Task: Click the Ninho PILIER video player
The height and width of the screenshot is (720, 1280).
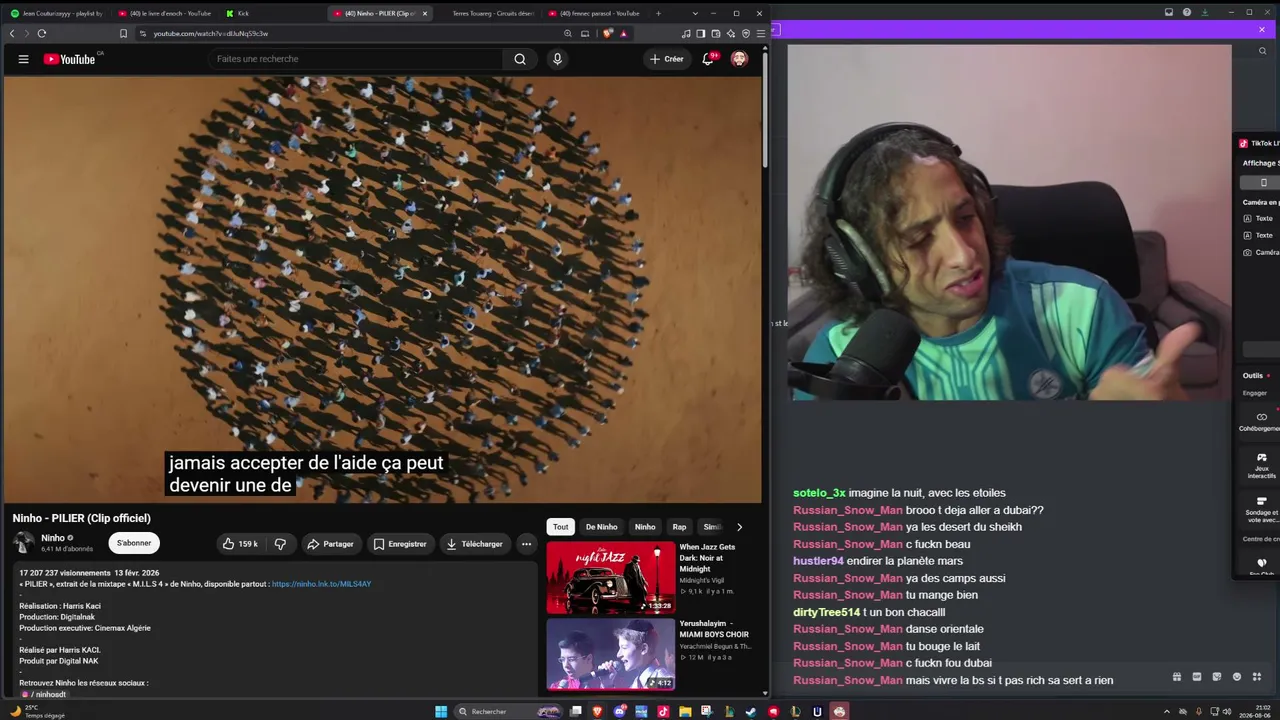Action: (383, 289)
